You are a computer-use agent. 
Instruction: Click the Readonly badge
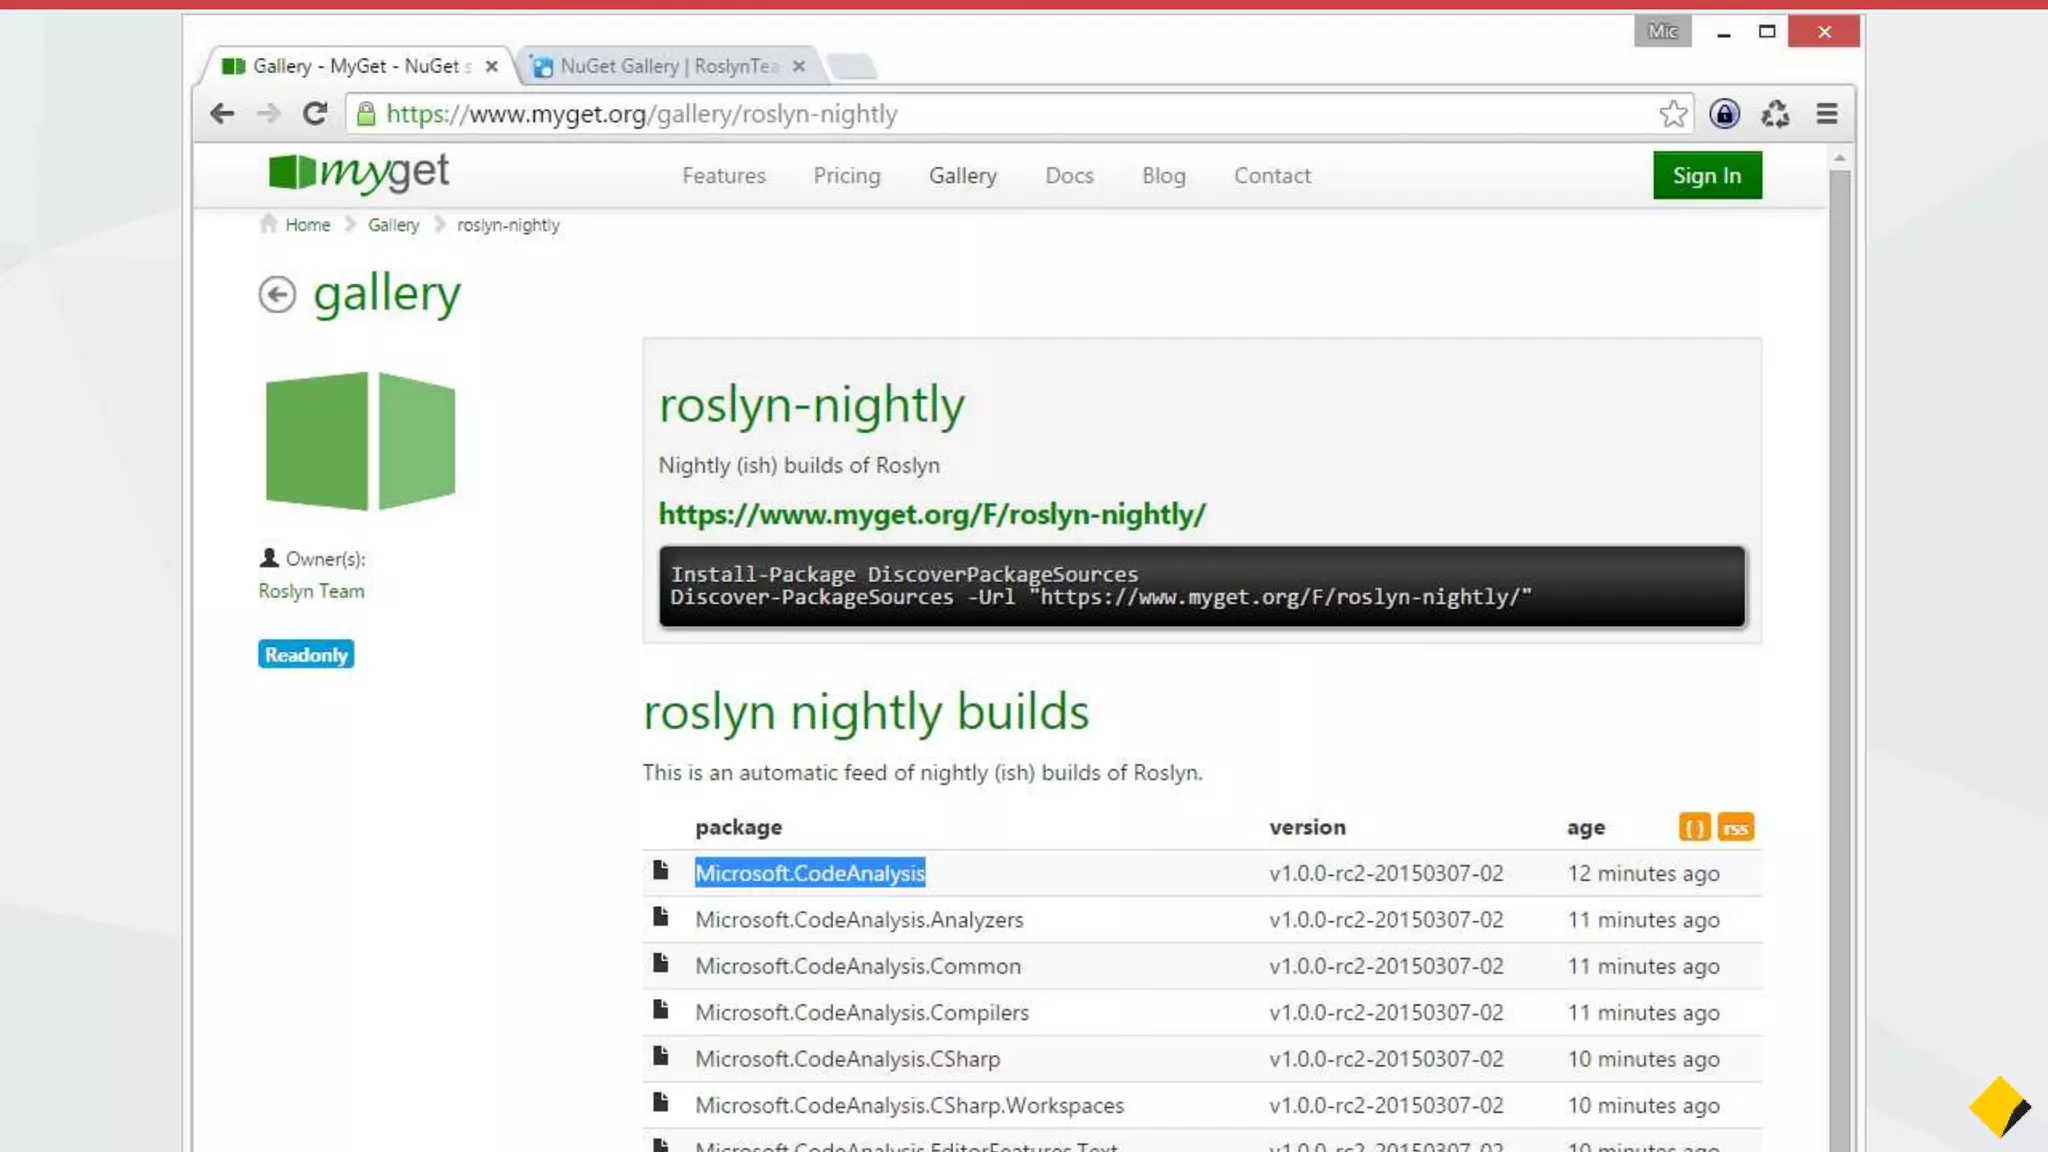306,654
